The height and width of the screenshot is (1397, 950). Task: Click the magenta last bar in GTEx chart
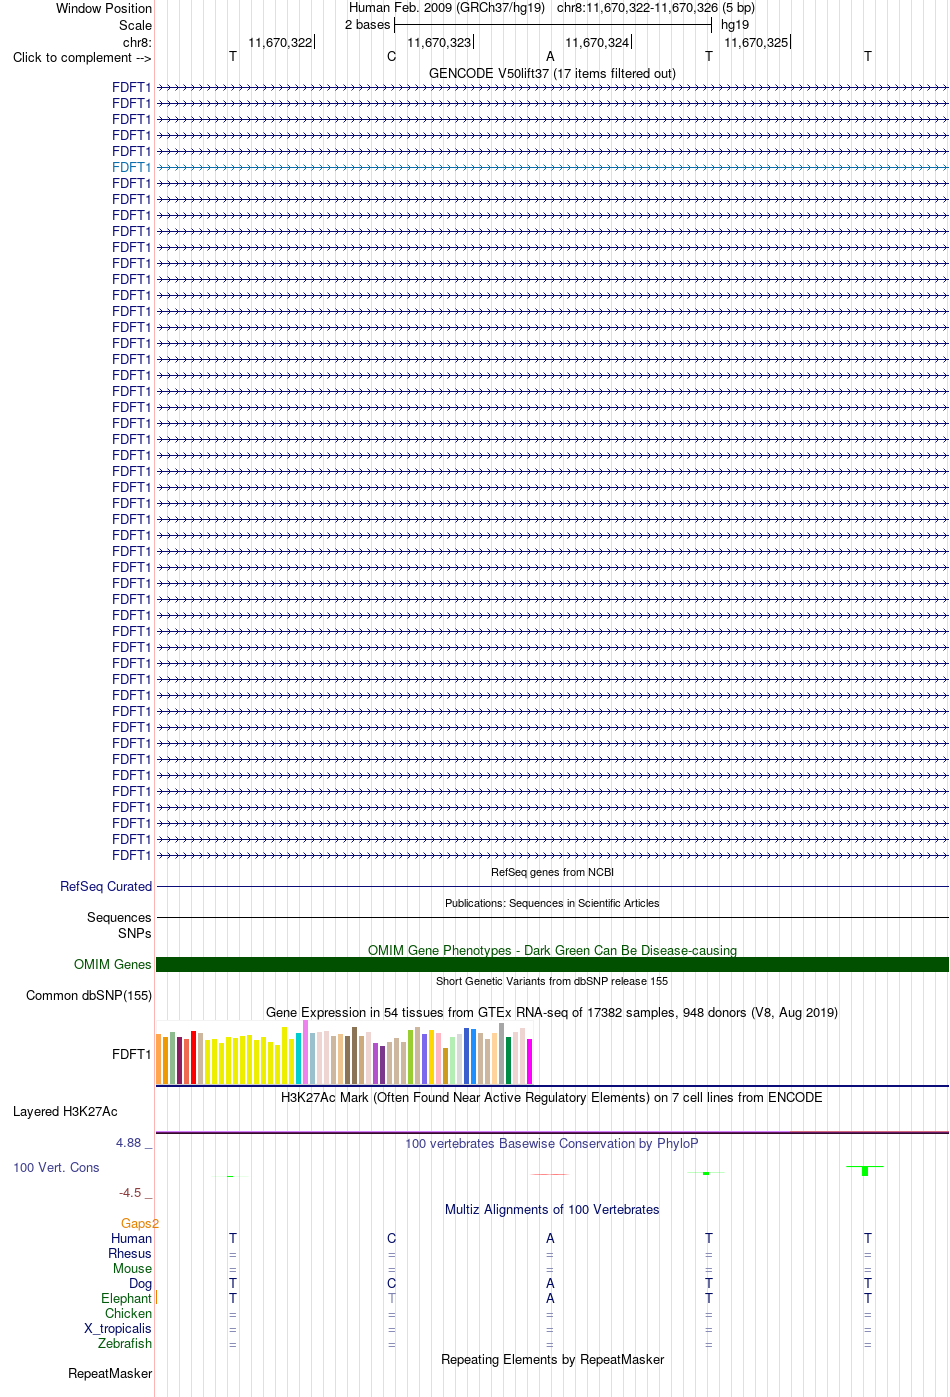point(530,1061)
